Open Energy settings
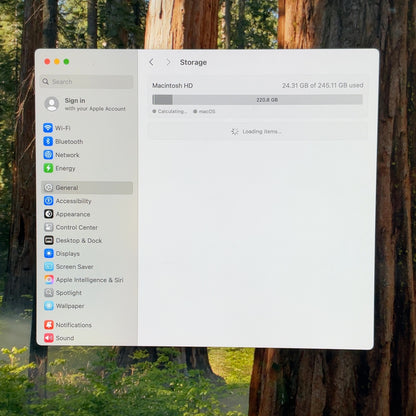Viewport: 416px width, 416px height. pyautogui.click(x=87, y=168)
